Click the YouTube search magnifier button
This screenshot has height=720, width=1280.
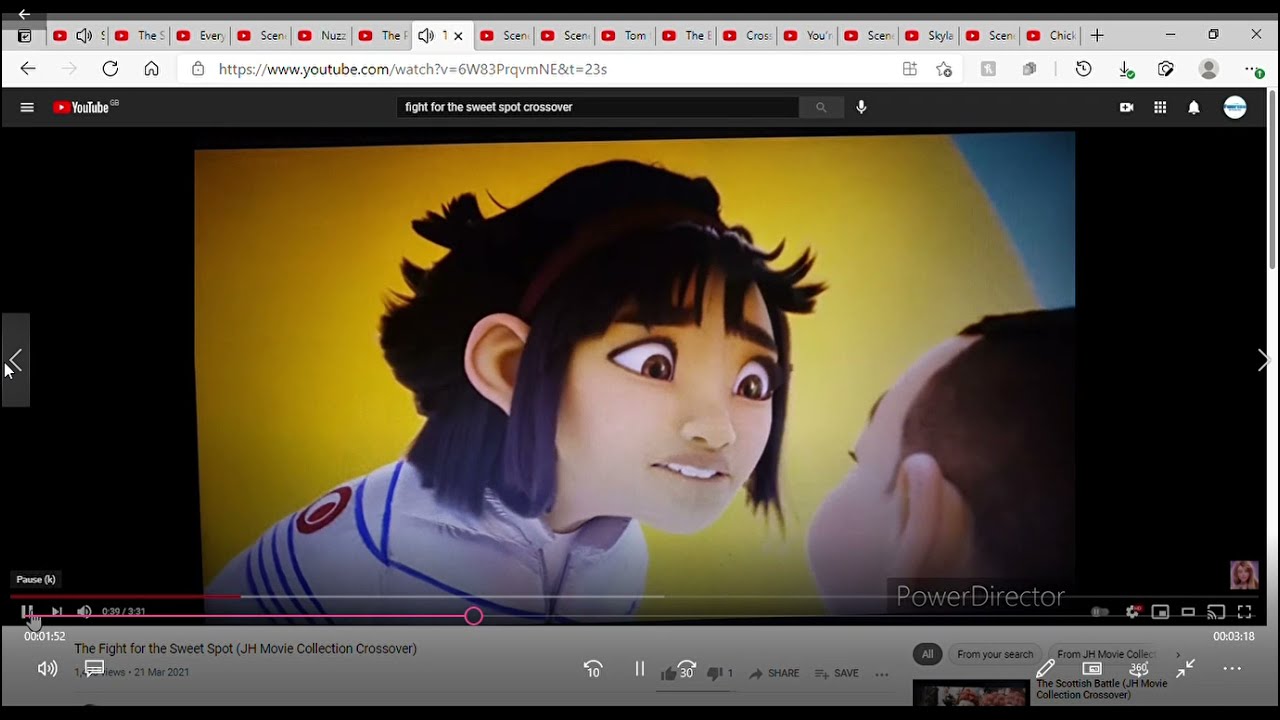pos(821,107)
